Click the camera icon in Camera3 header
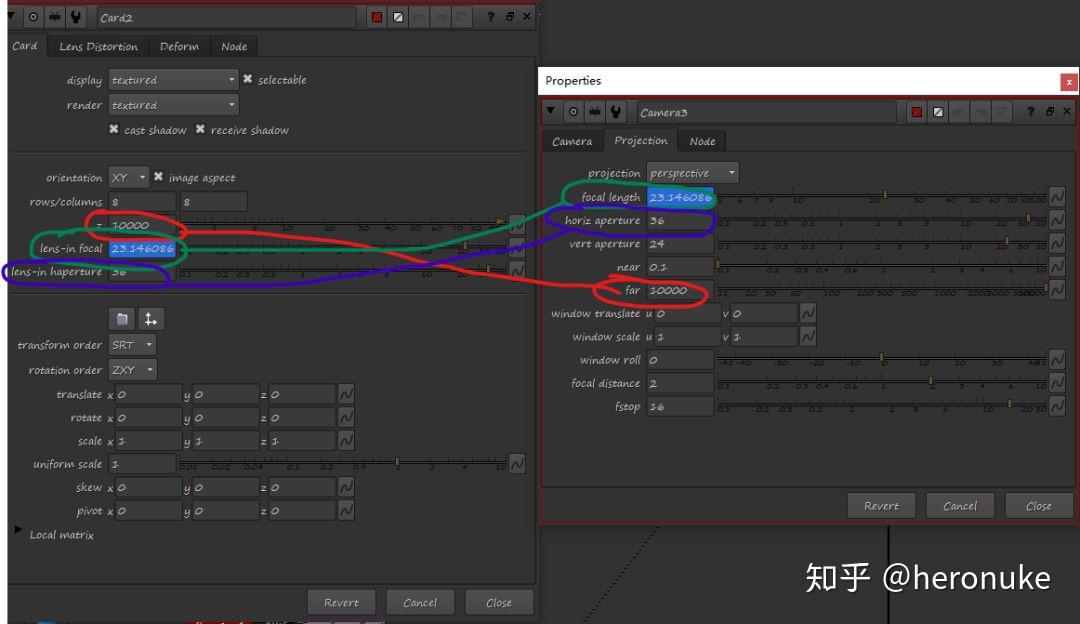Screen dimensions: 1080x624 point(594,112)
